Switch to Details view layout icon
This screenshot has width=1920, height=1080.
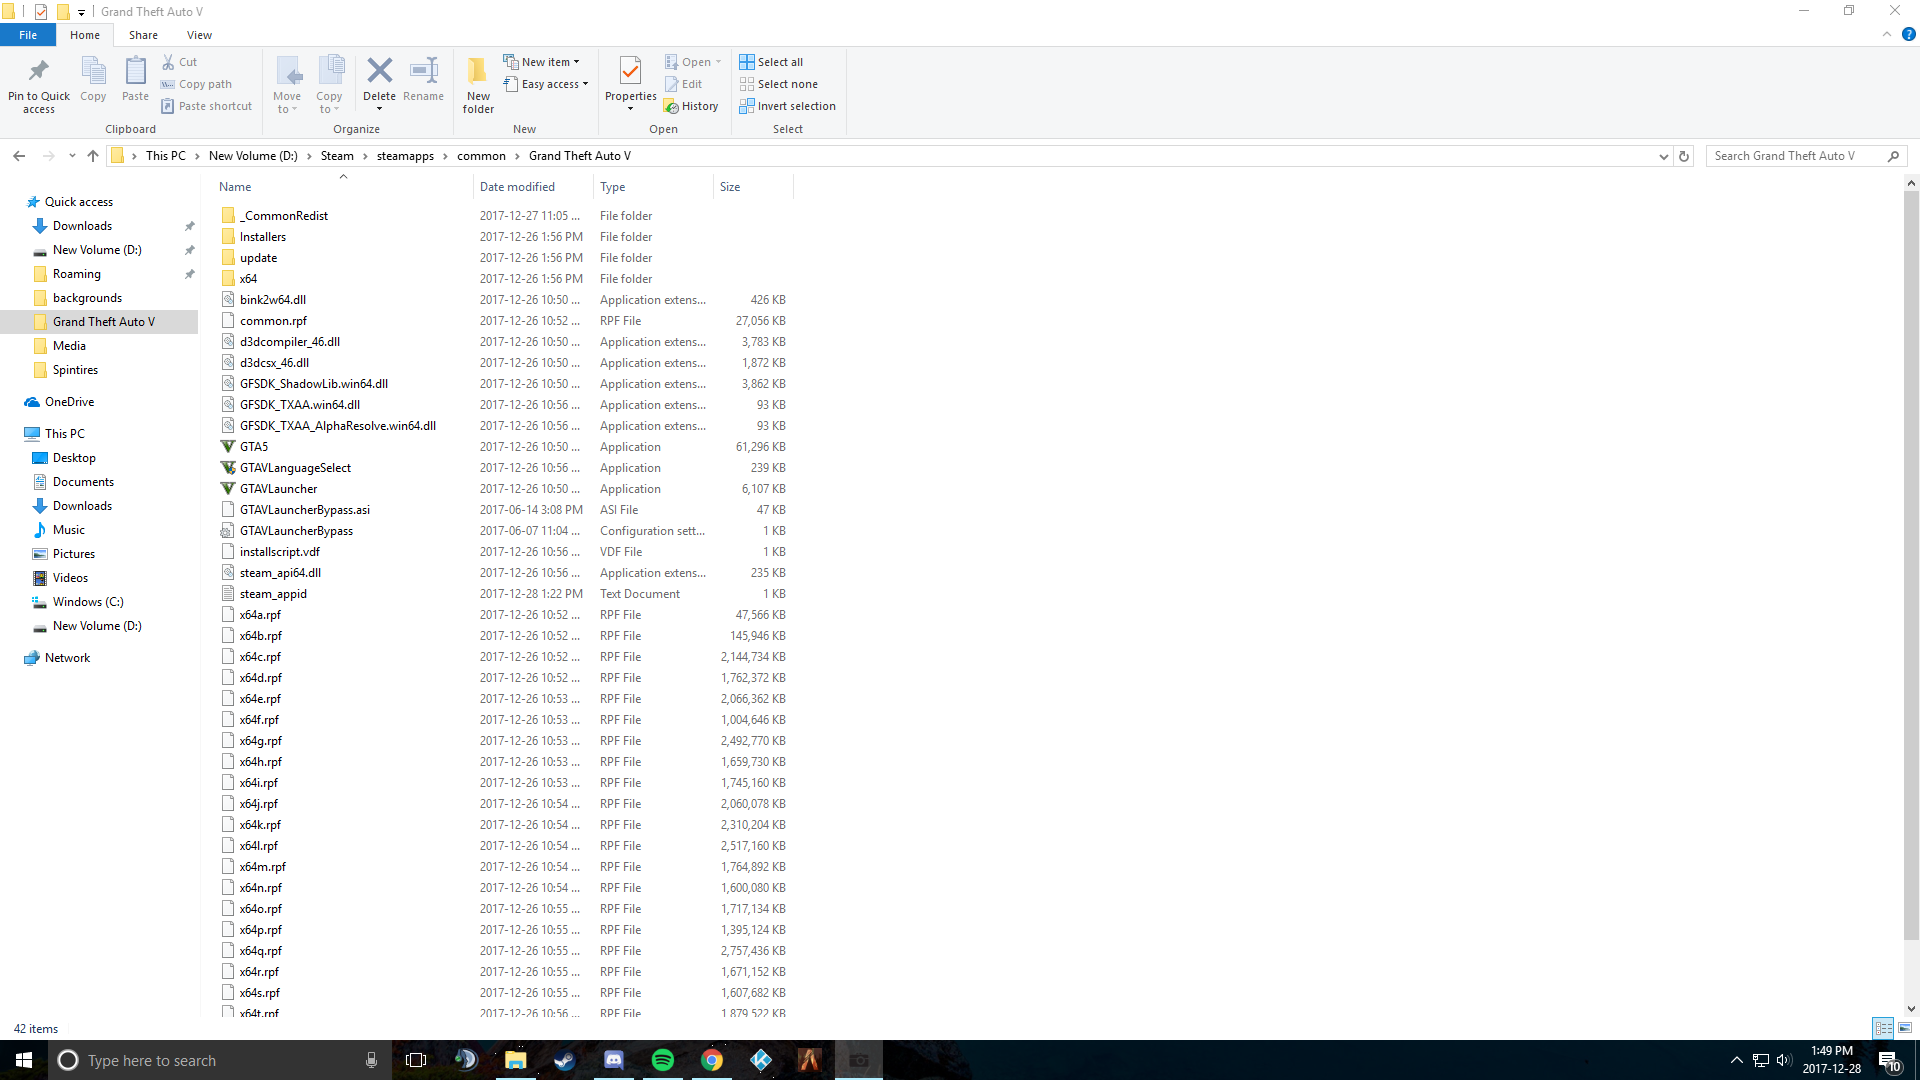click(x=1883, y=1028)
